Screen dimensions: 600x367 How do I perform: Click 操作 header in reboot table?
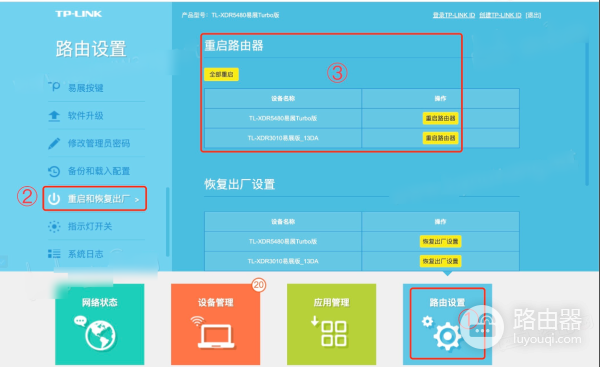(440, 98)
